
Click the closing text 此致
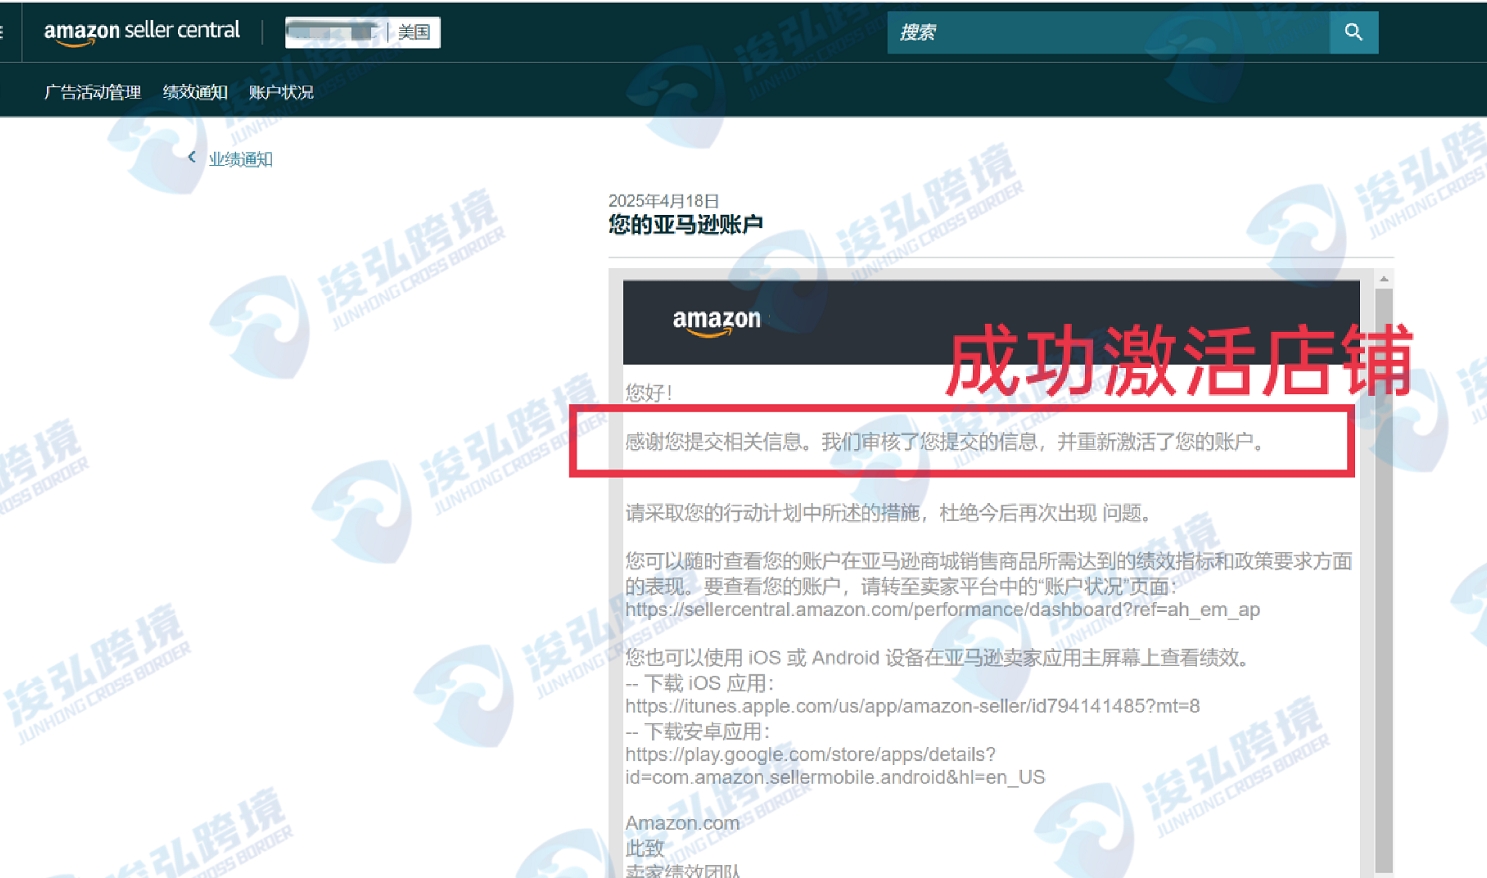[645, 848]
